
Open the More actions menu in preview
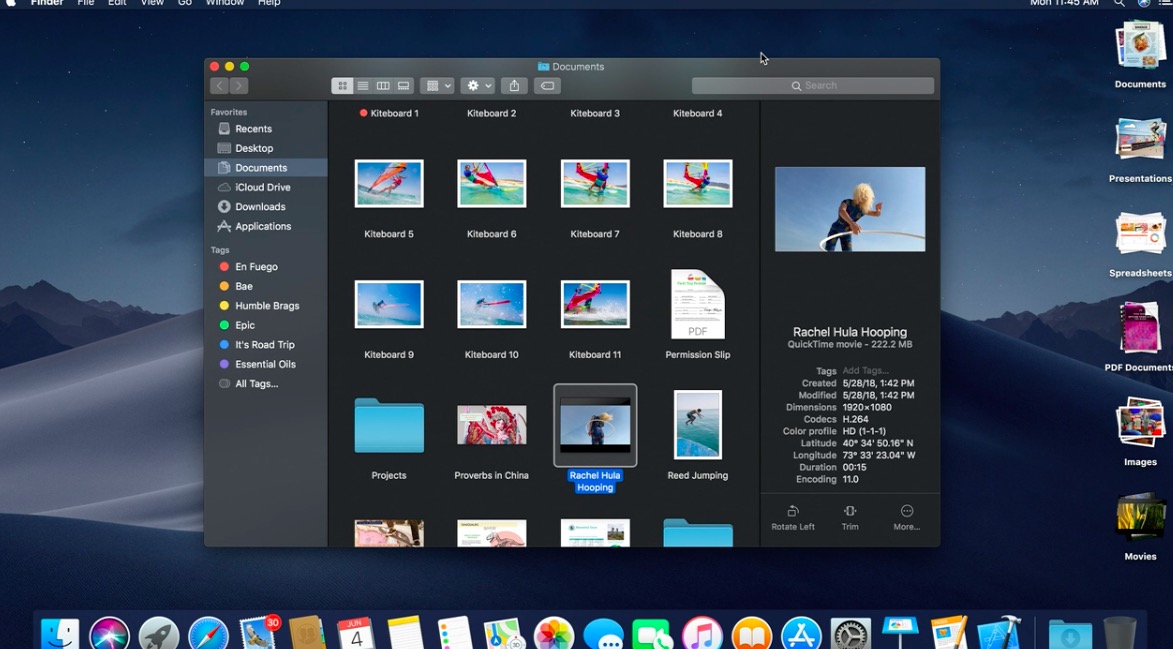[x=906, y=516]
